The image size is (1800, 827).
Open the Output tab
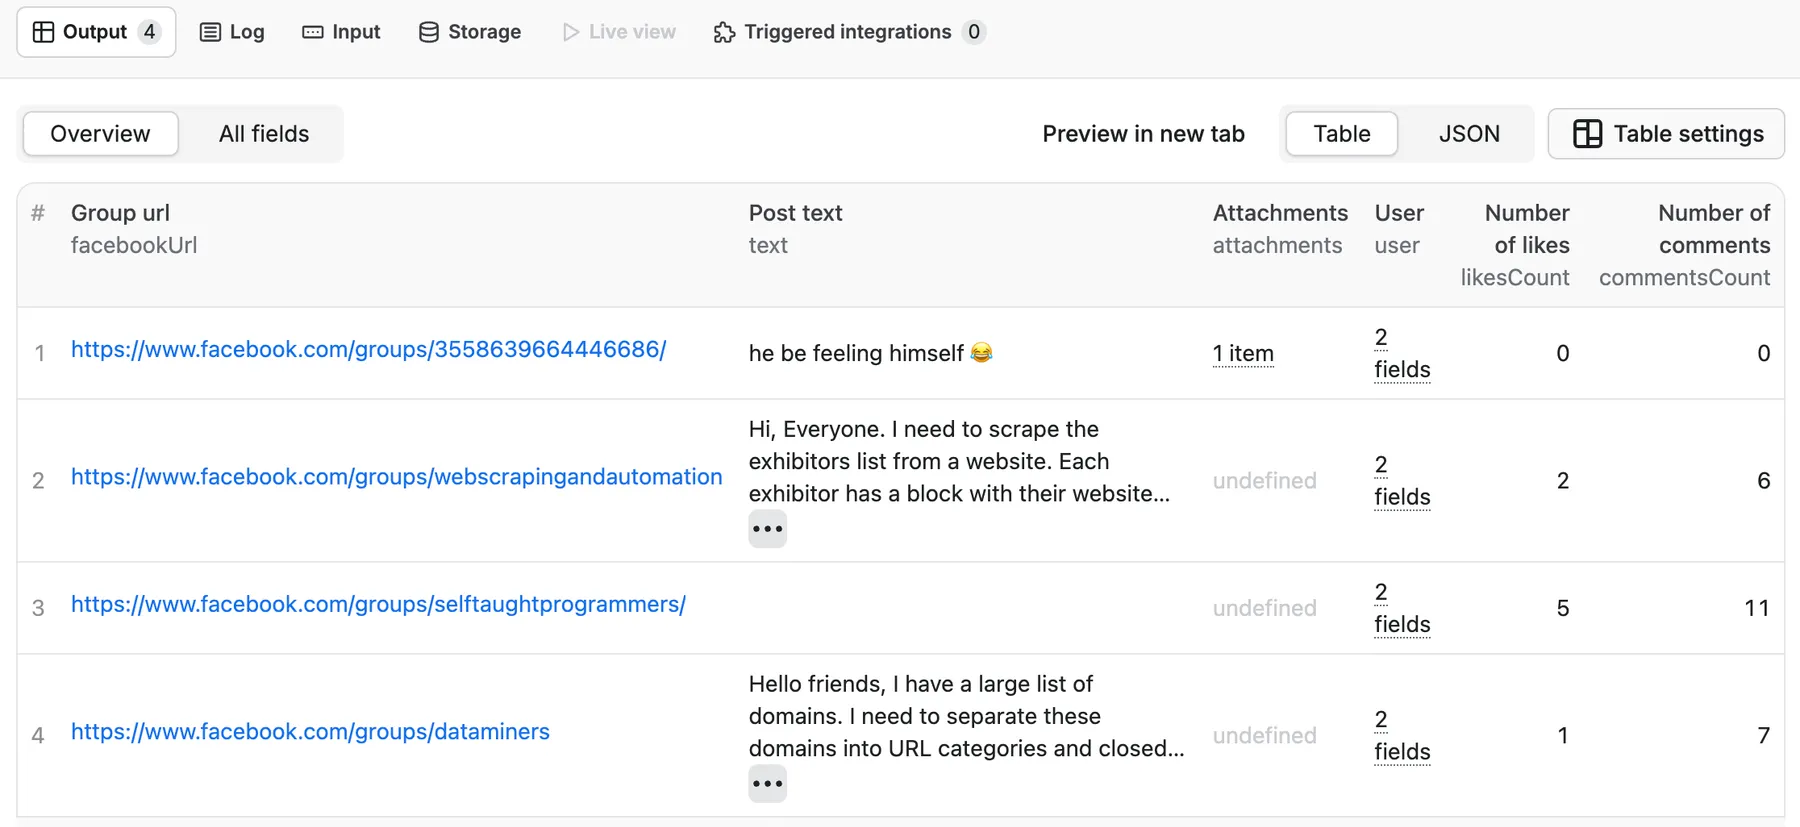tap(96, 32)
